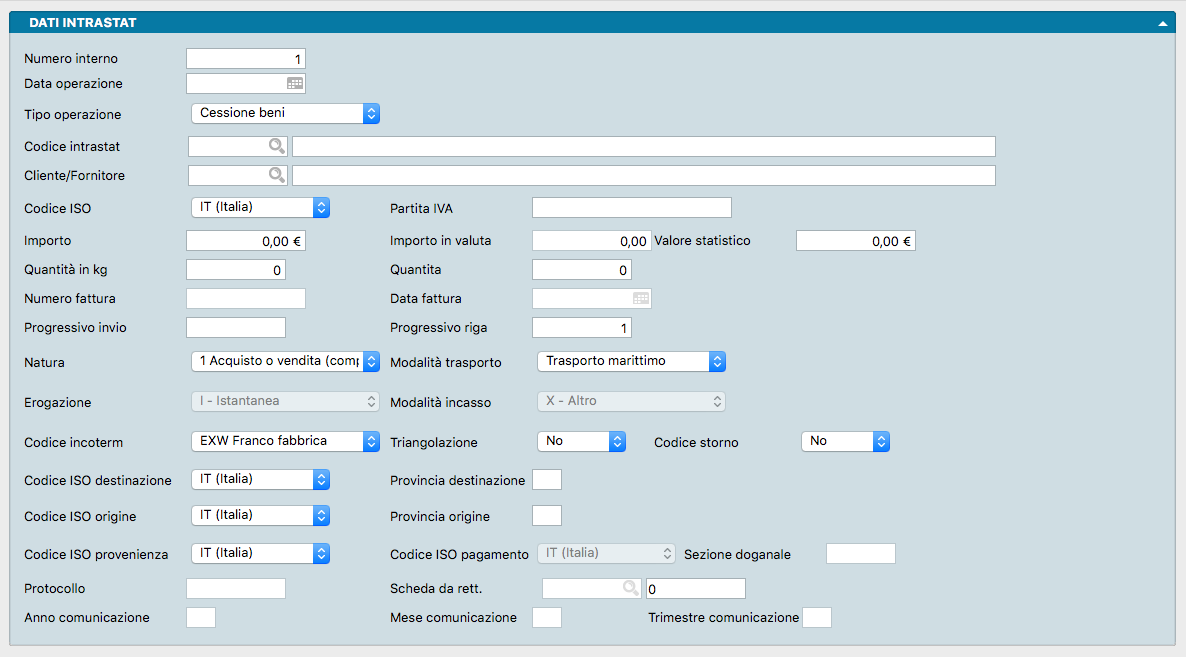Change the Triangolazione option
The height and width of the screenshot is (657, 1186).
point(581,441)
